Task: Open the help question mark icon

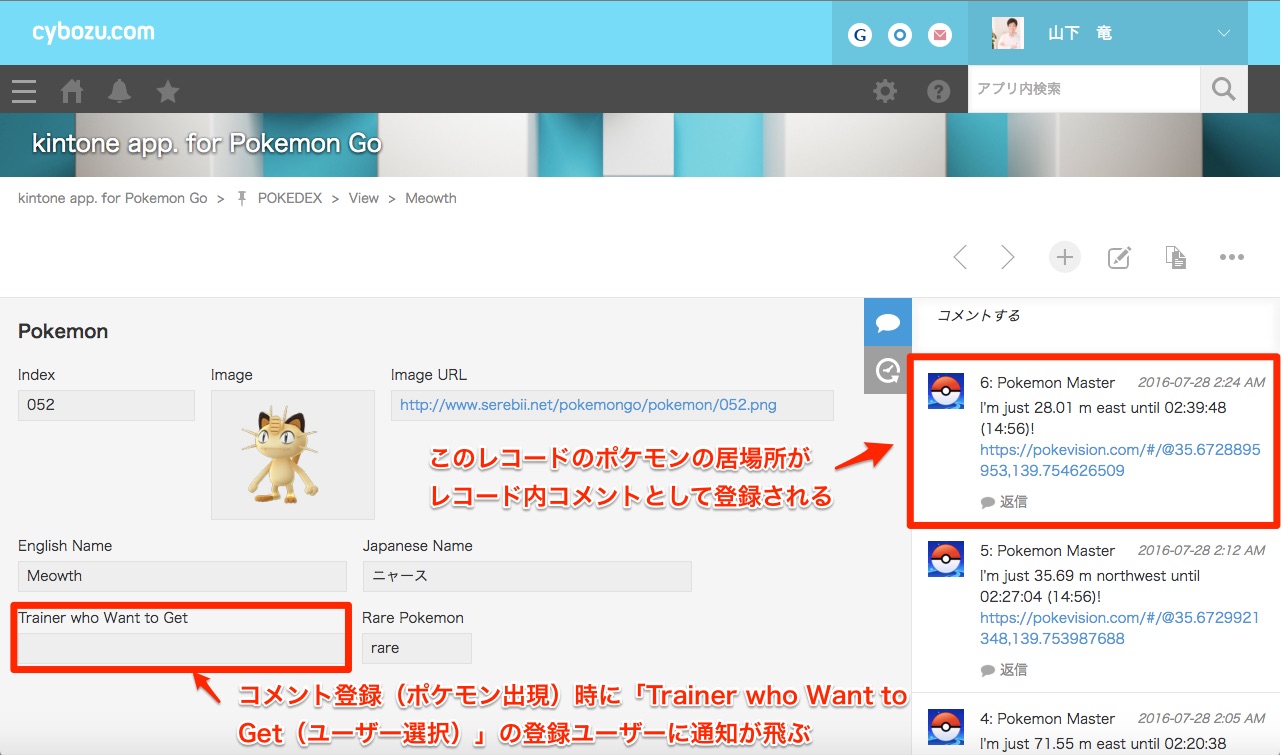Action: point(938,92)
